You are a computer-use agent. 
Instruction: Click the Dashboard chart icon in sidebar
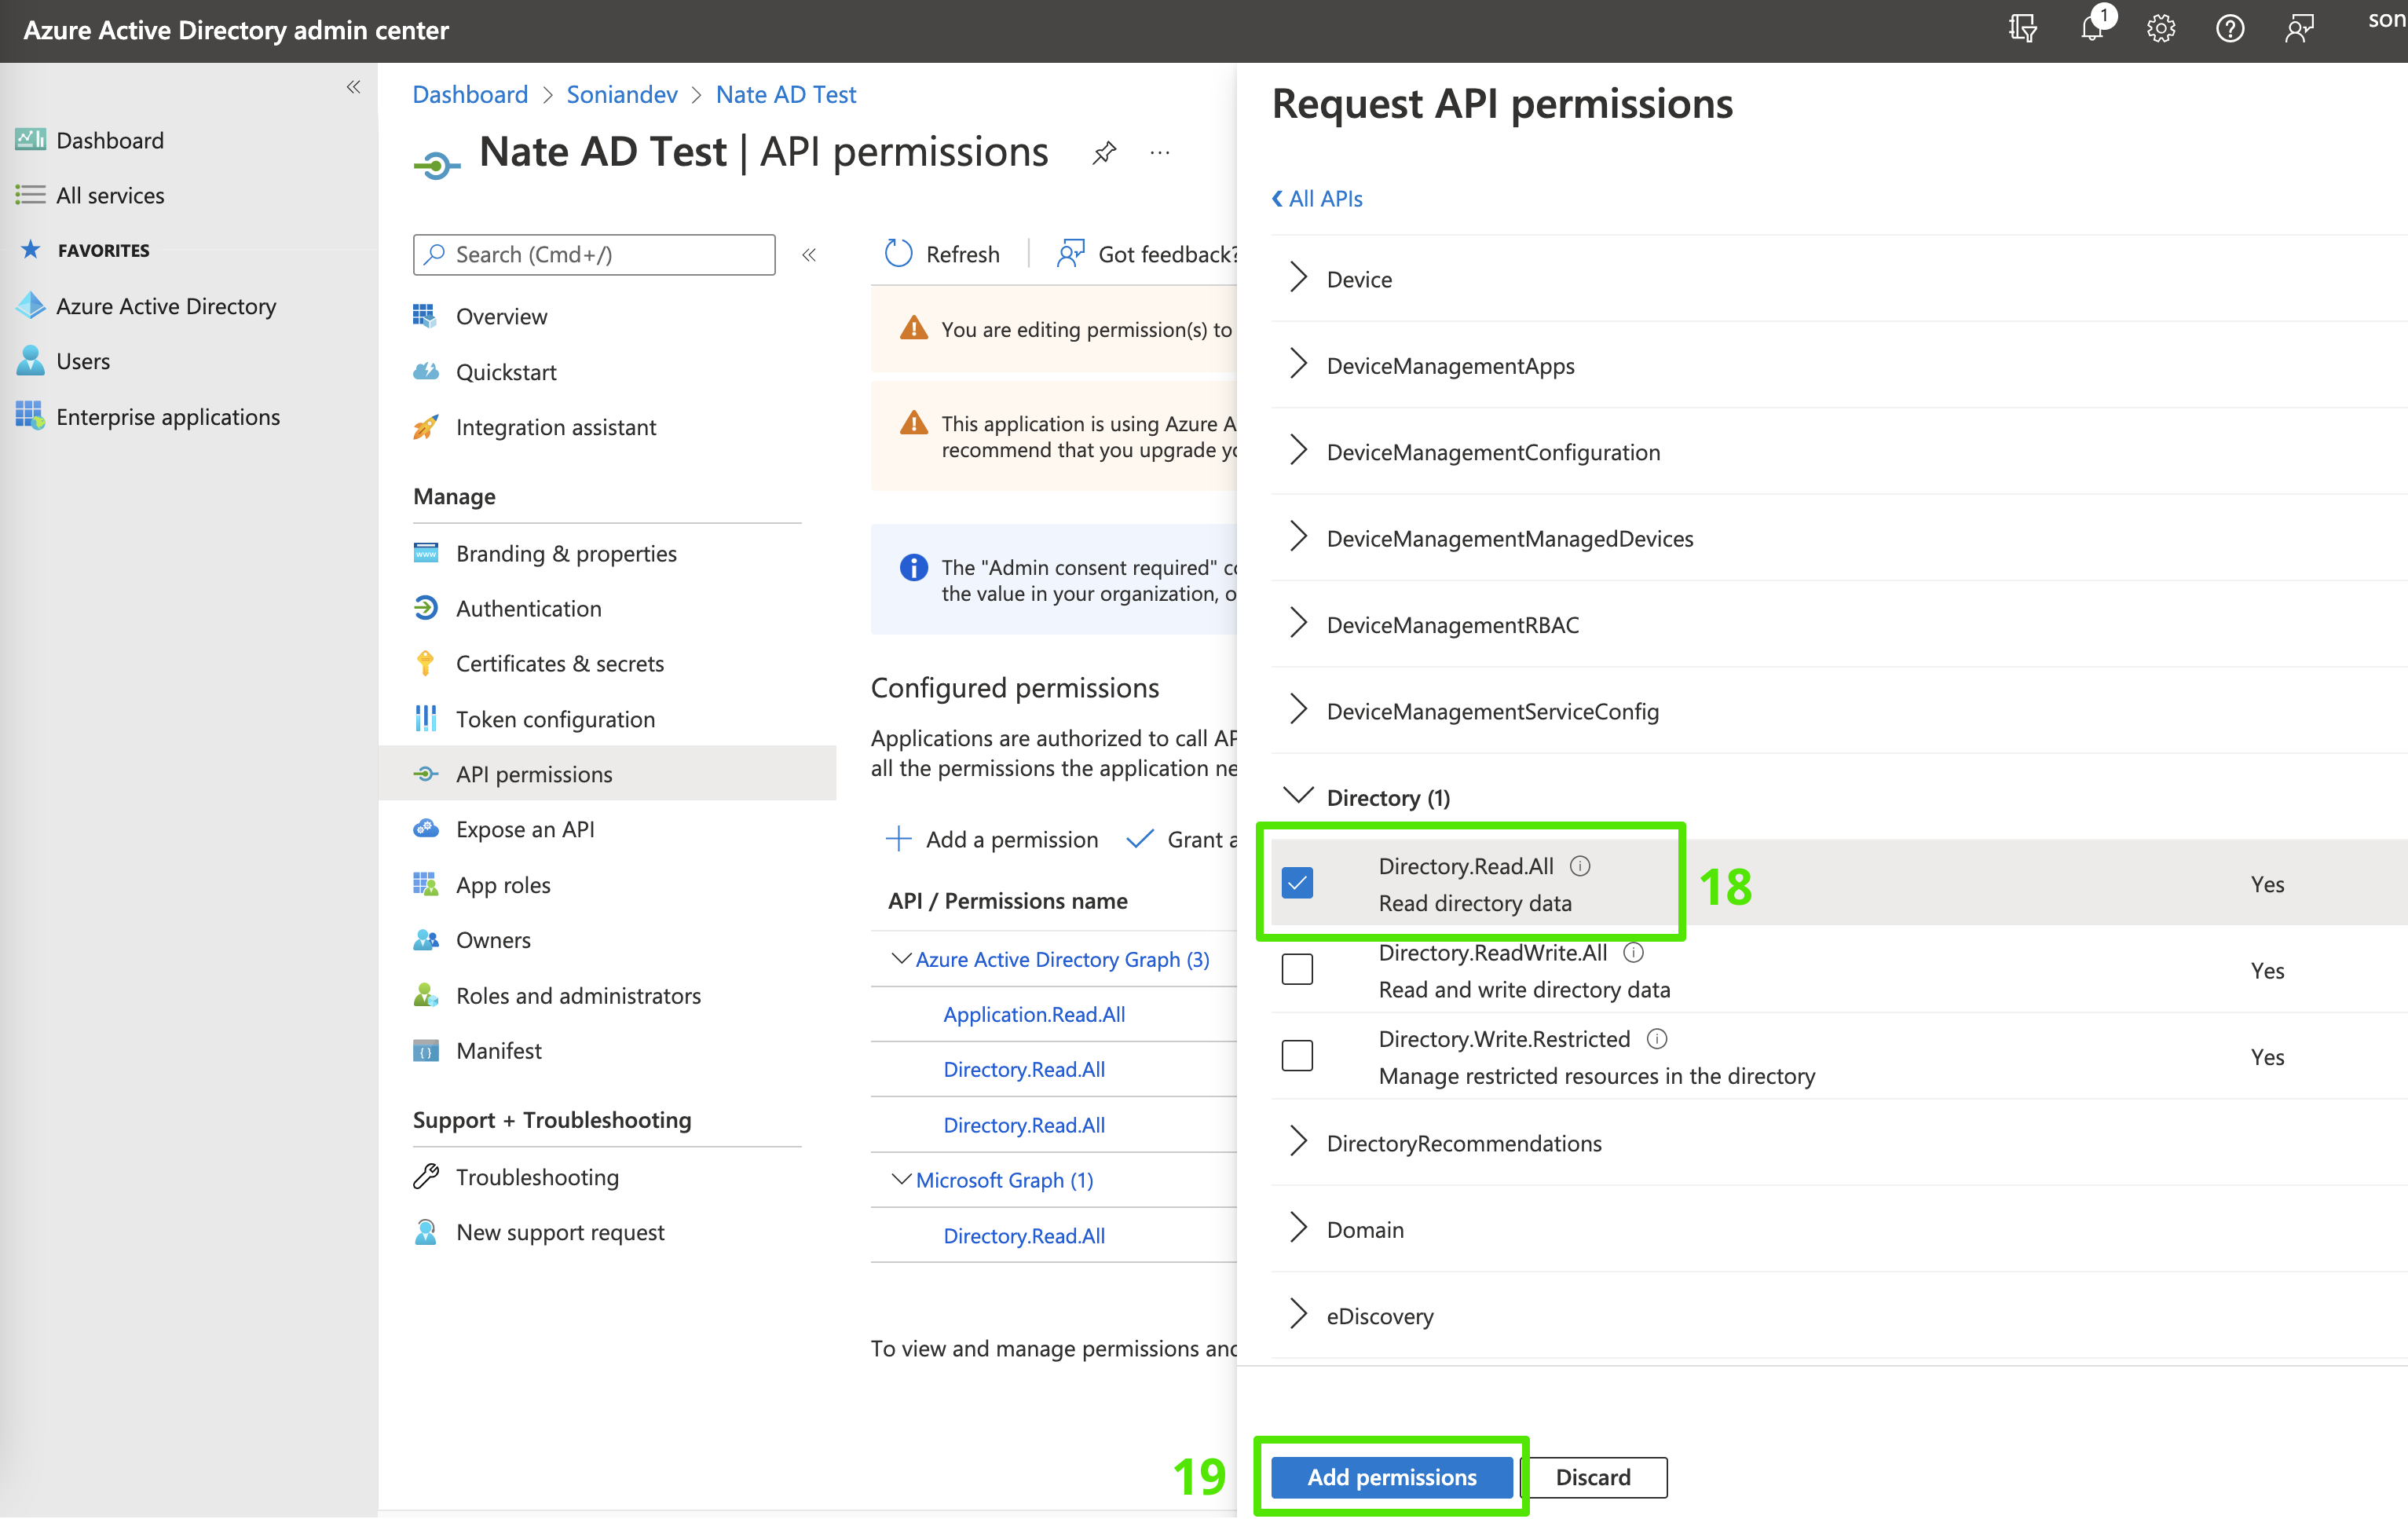point(30,140)
